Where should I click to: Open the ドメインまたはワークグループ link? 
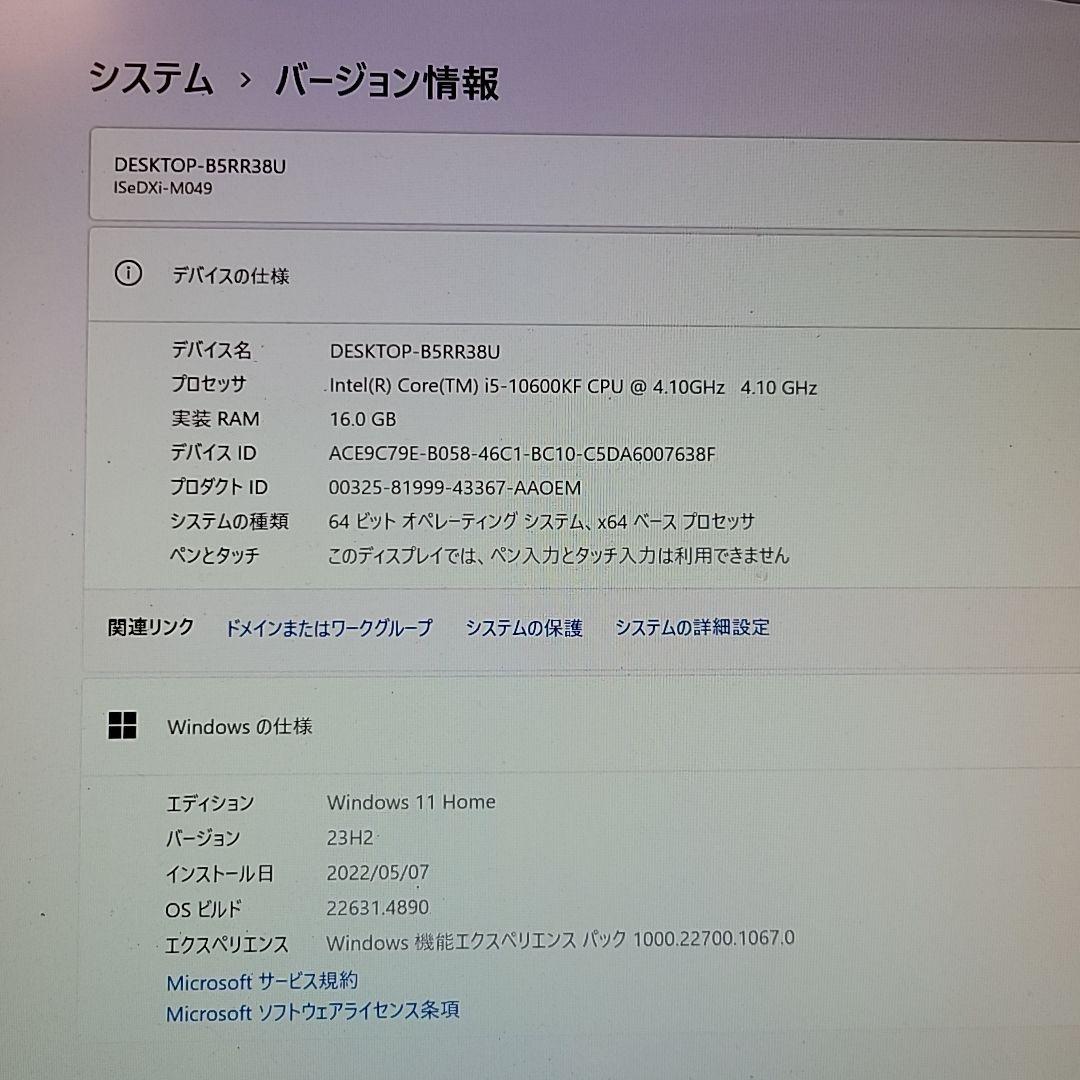[330, 627]
